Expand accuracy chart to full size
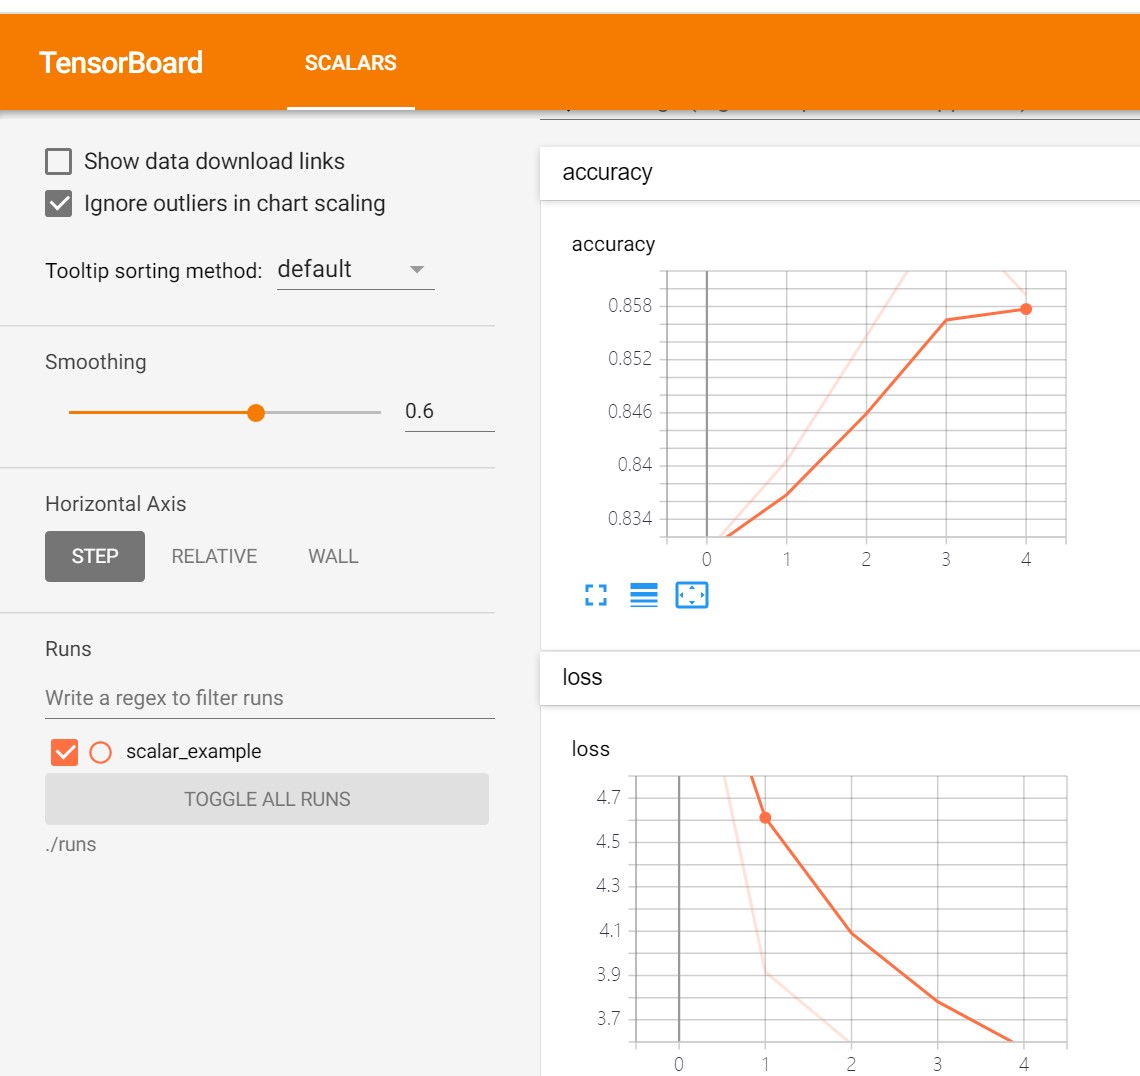This screenshot has width=1140, height=1076. 595,595
